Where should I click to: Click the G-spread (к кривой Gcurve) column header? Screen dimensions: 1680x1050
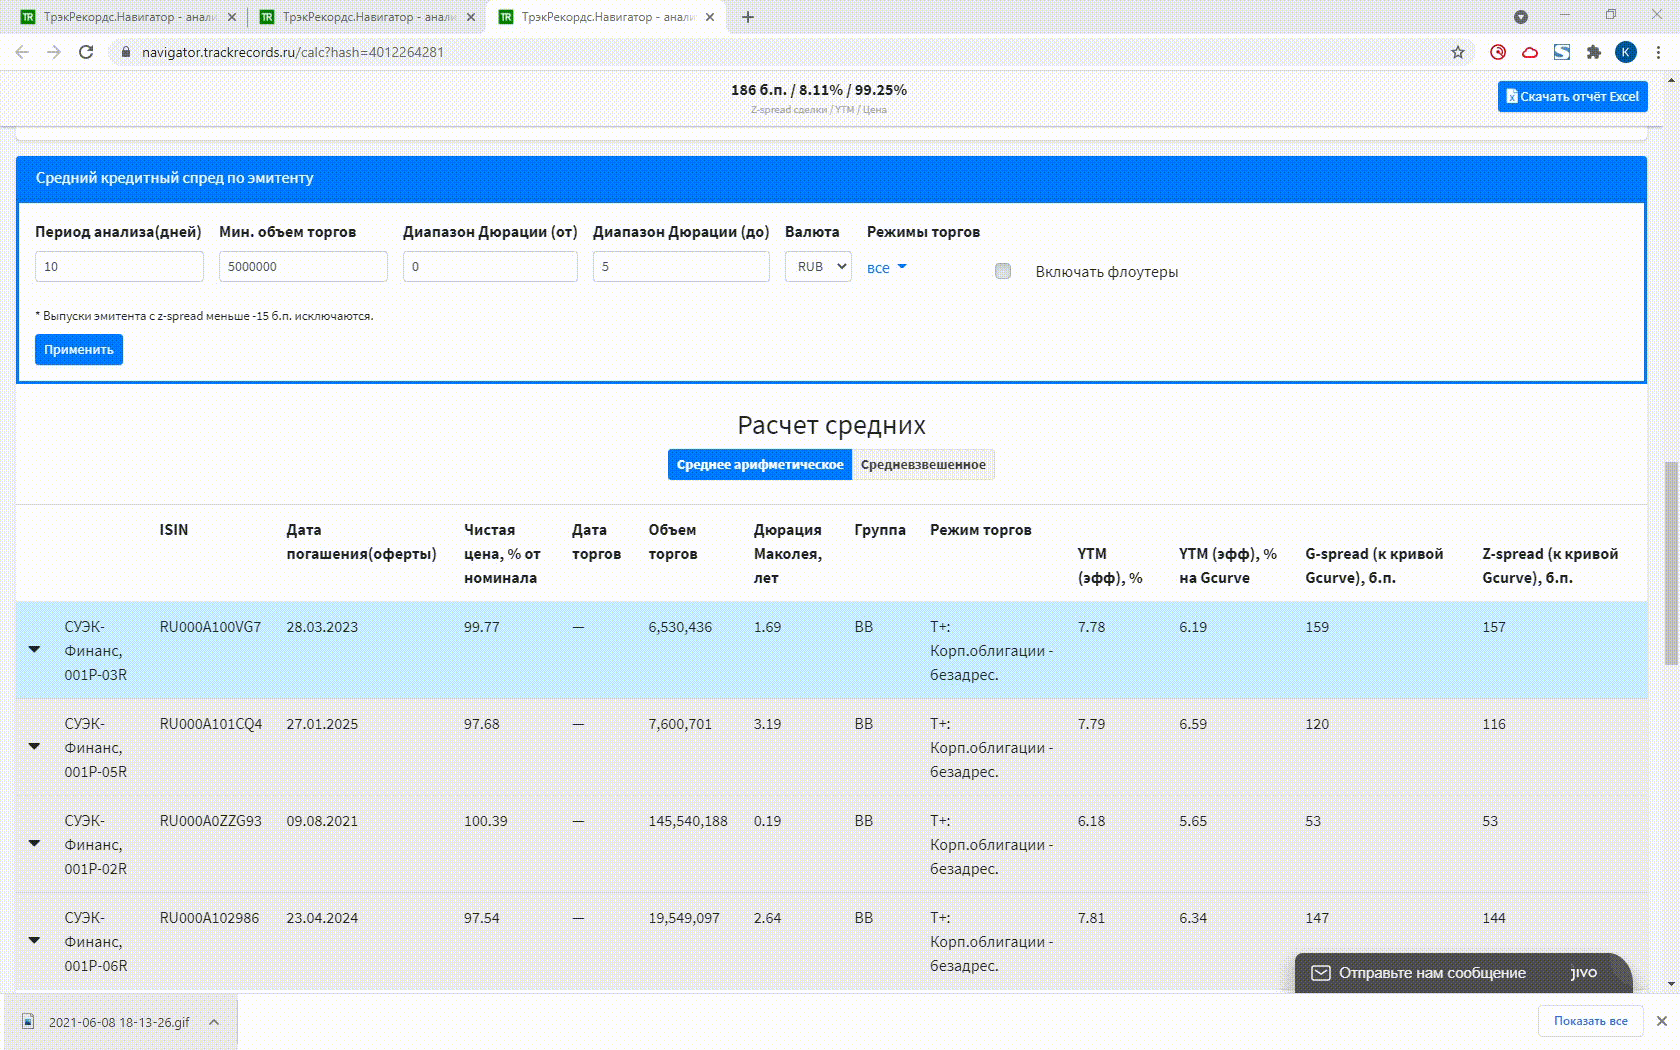click(1374, 566)
